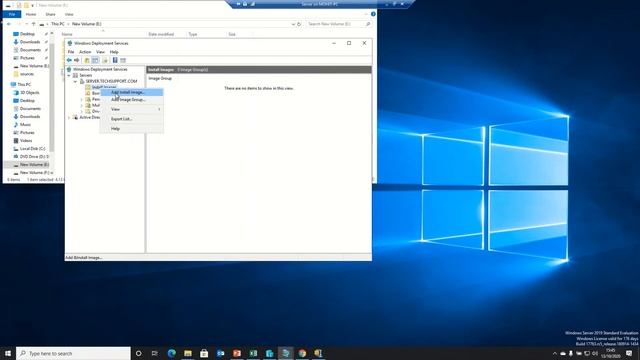Open the address bar history dropdown
The width and height of the screenshot is (640, 360).
(x=293, y=24)
